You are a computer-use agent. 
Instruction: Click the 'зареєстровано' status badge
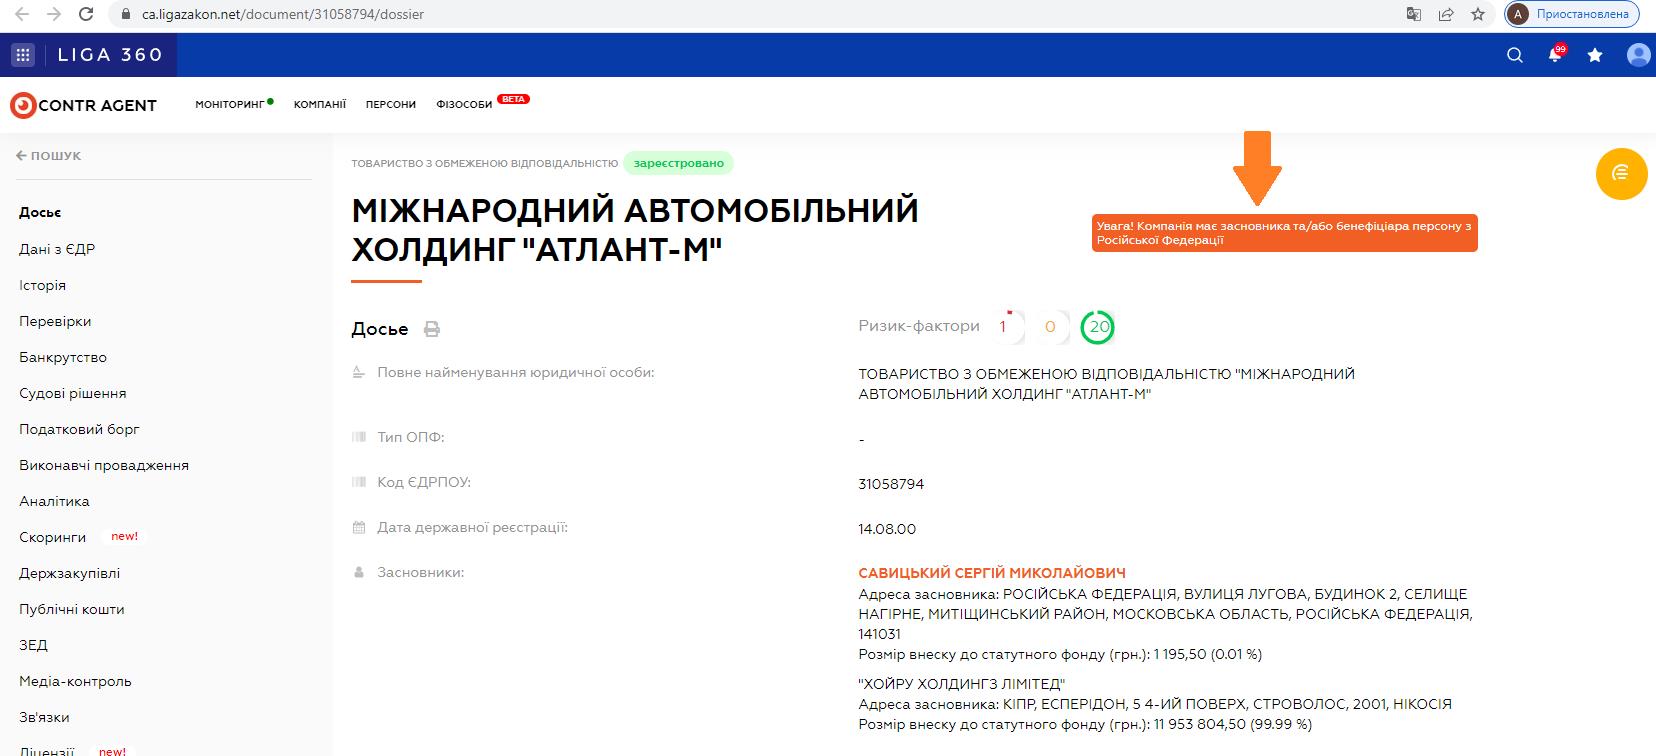click(x=679, y=163)
